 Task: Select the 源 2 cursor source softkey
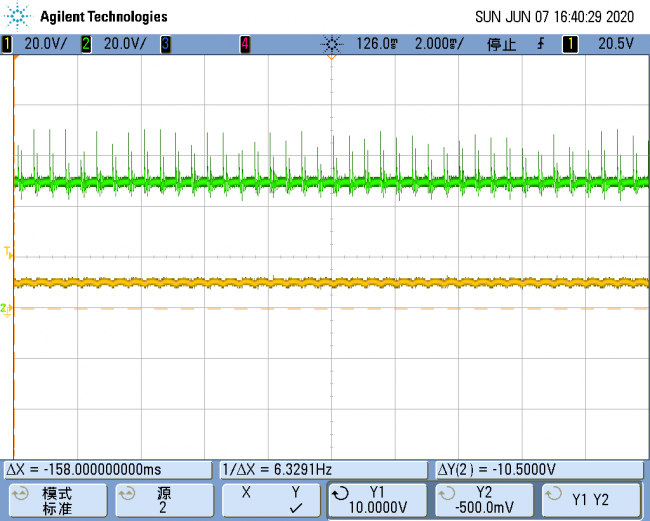tap(164, 500)
